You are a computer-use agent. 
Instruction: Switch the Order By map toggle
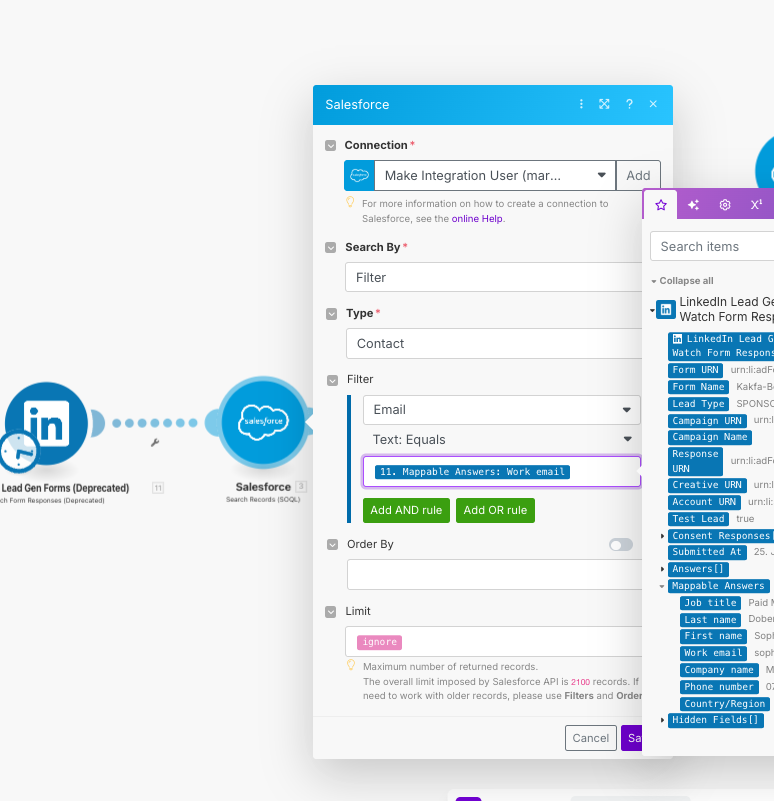[621, 545]
